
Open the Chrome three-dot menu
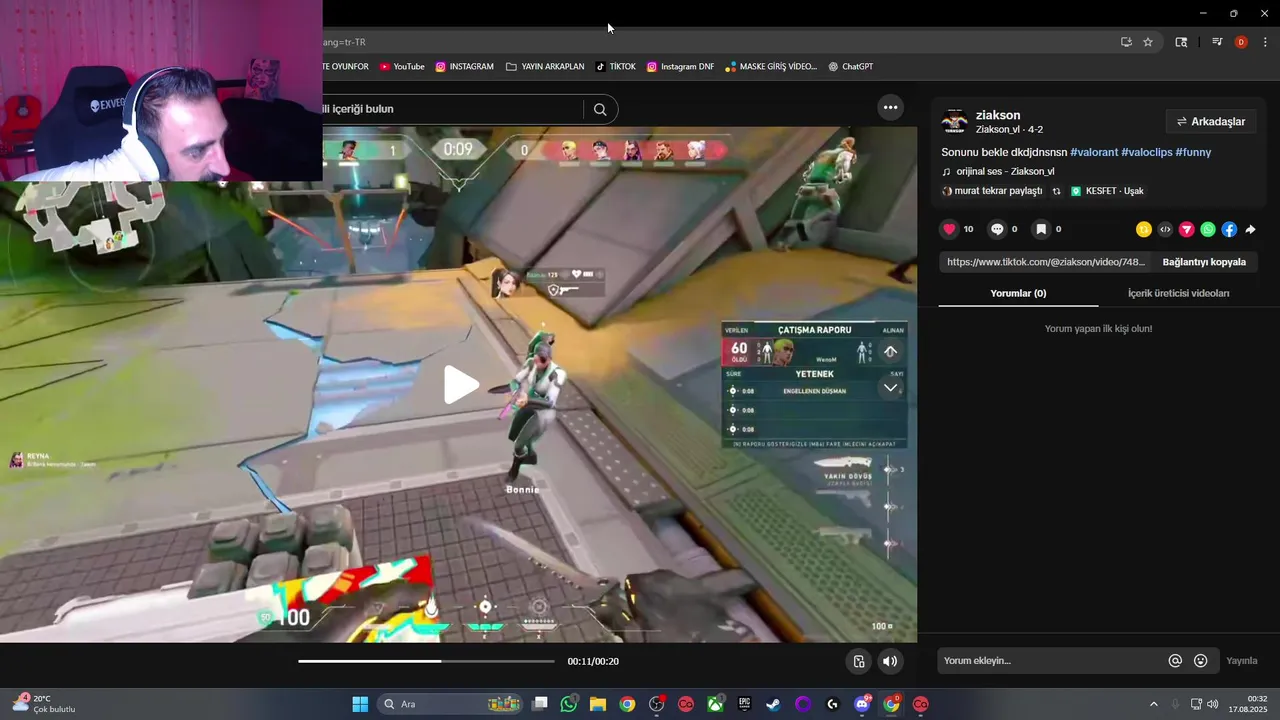[1264, 42]
